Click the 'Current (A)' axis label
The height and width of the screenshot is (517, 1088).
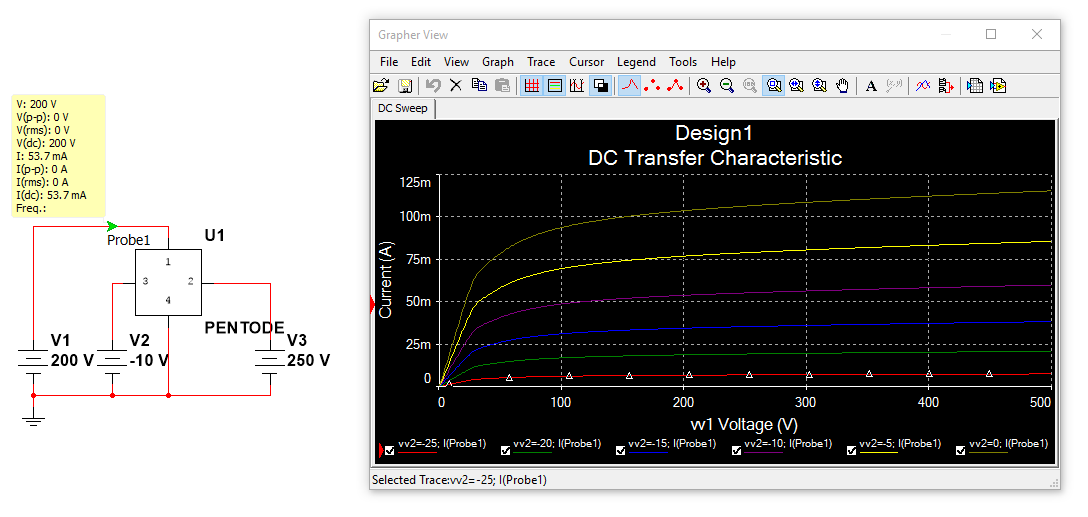(386, 279)
